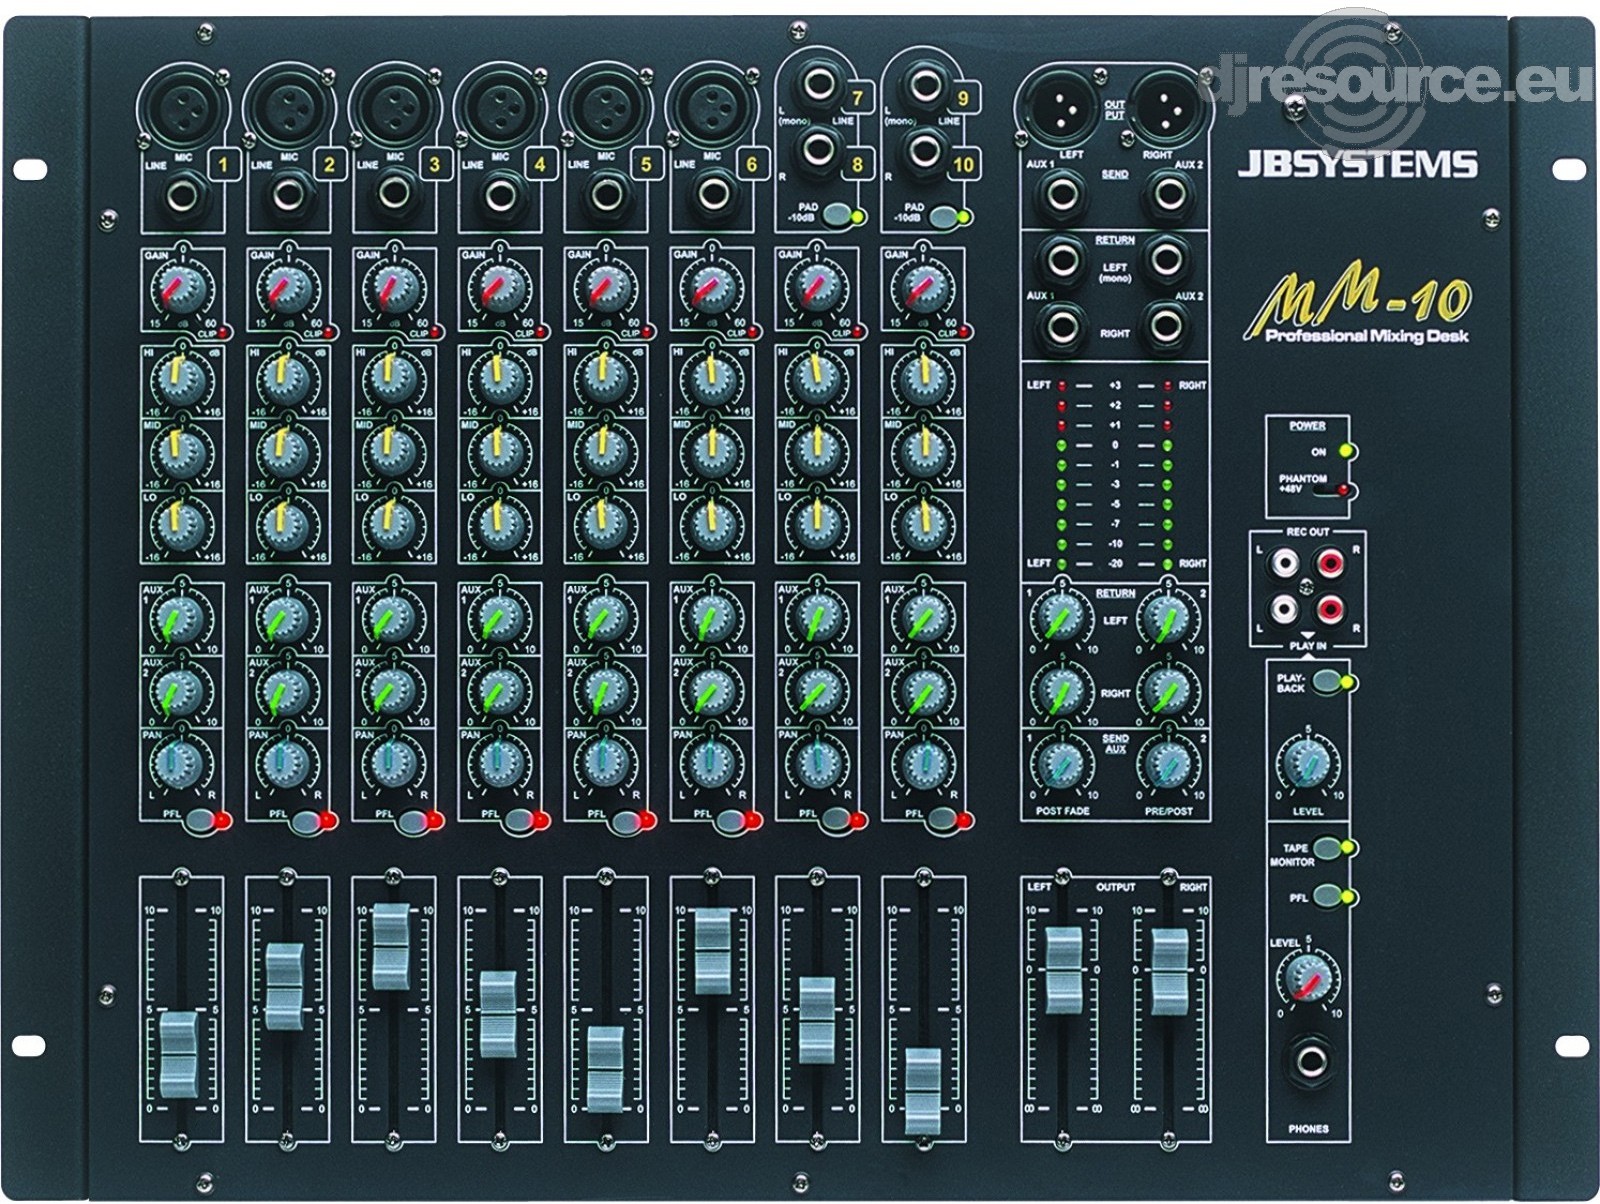Click the channel 2 number label

[x=329, y=164]
